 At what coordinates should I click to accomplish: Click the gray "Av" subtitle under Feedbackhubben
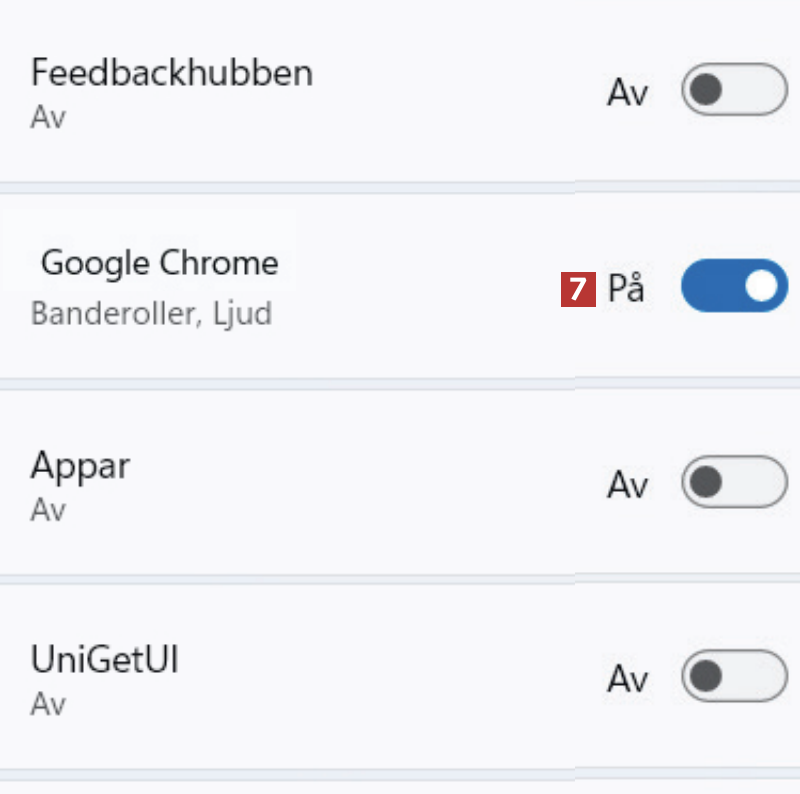pyautogui.click(x=47, y=117)
